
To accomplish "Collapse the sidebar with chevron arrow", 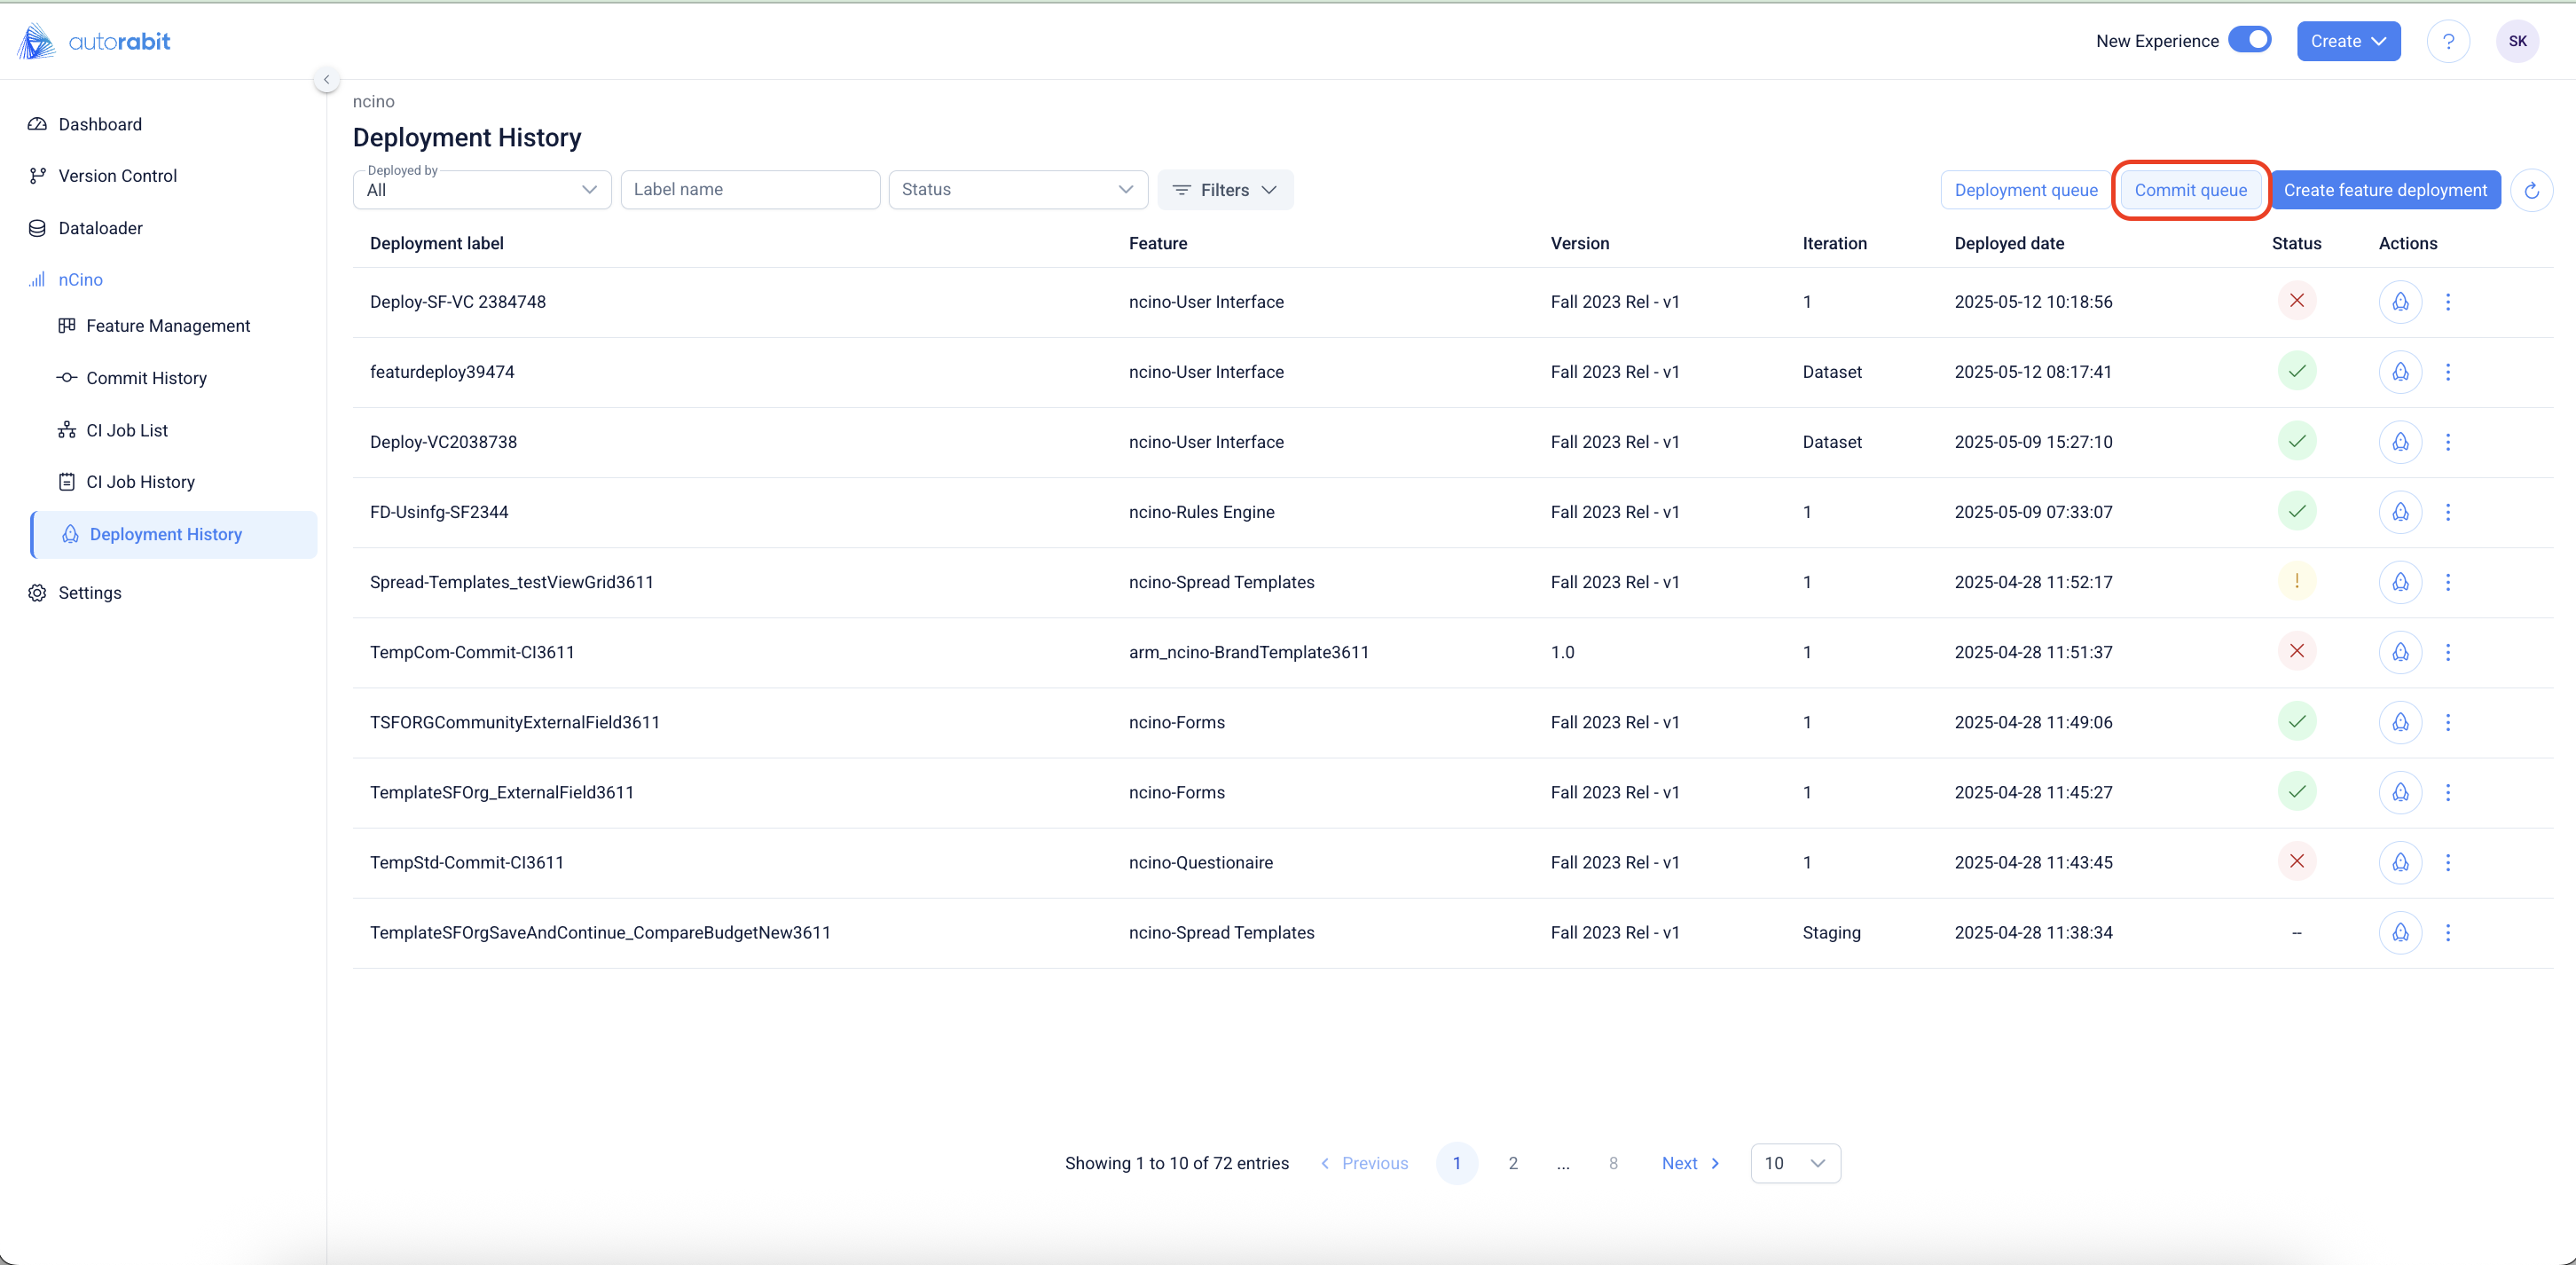I will tap(326, 79).
